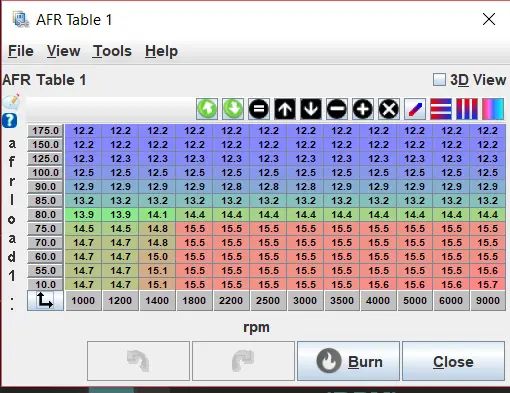
Task: Click the green up-arrow increase toolbar icon
Action: [x=207, y=109]
